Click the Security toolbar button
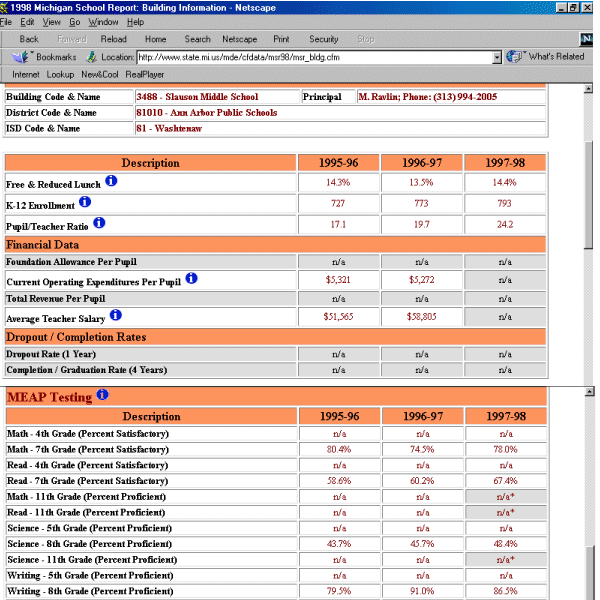The width and height of the screenshot is (600, 600). point(323,39)
